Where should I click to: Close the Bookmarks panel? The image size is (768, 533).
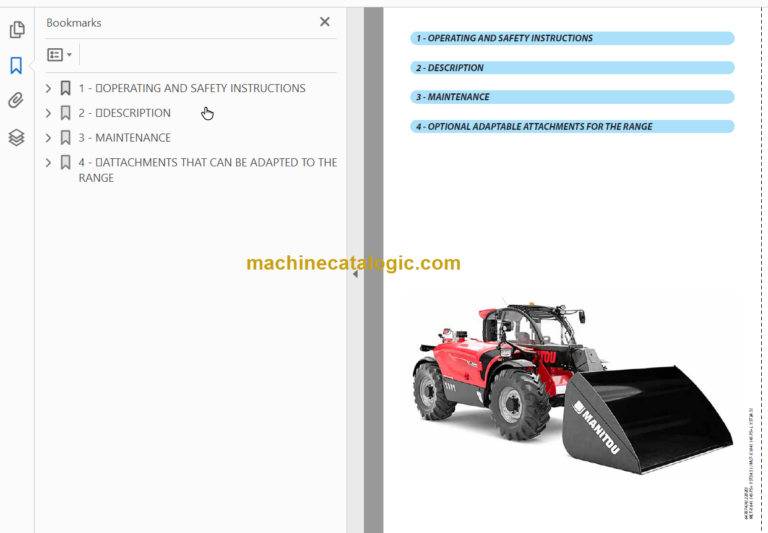(325, 22)
